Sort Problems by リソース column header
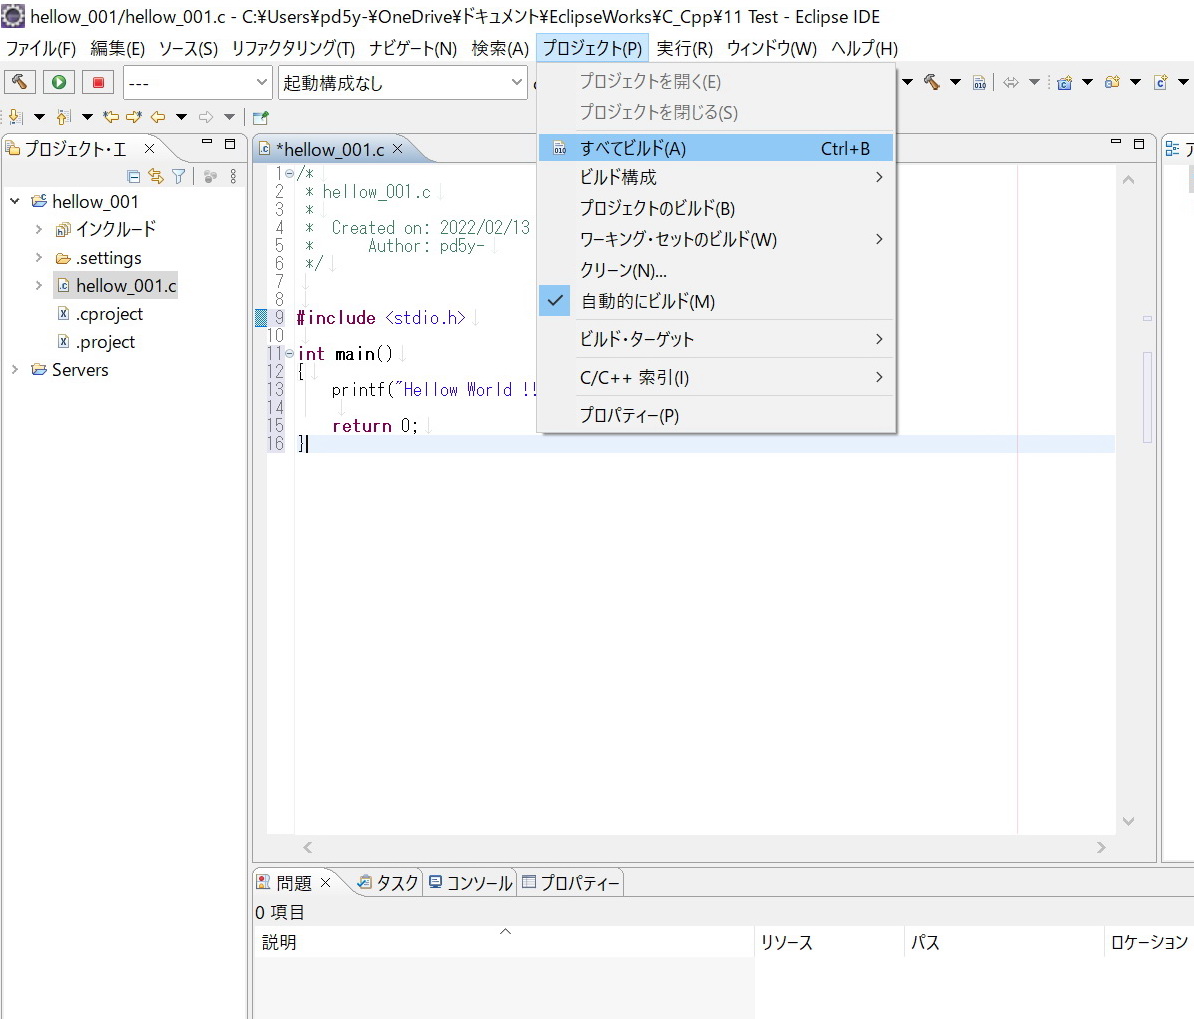 (x=829, y=942)
